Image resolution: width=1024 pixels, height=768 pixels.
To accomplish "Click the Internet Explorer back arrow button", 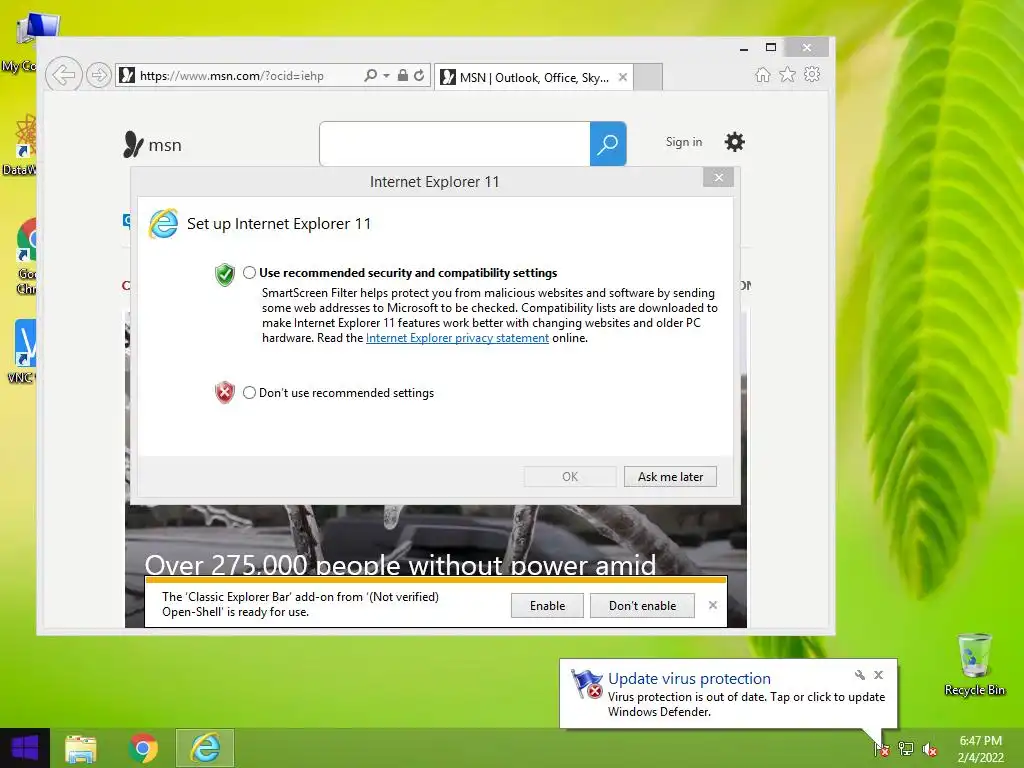I will click(63, 75).
